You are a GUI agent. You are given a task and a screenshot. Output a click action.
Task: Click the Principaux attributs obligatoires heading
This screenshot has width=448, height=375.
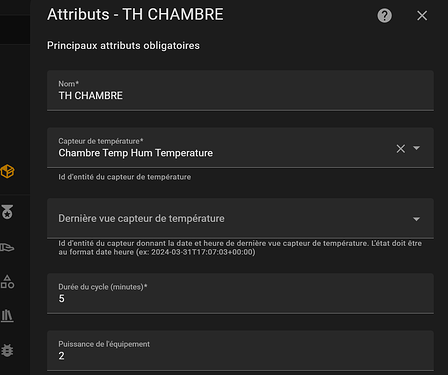(x=123, y=45)
